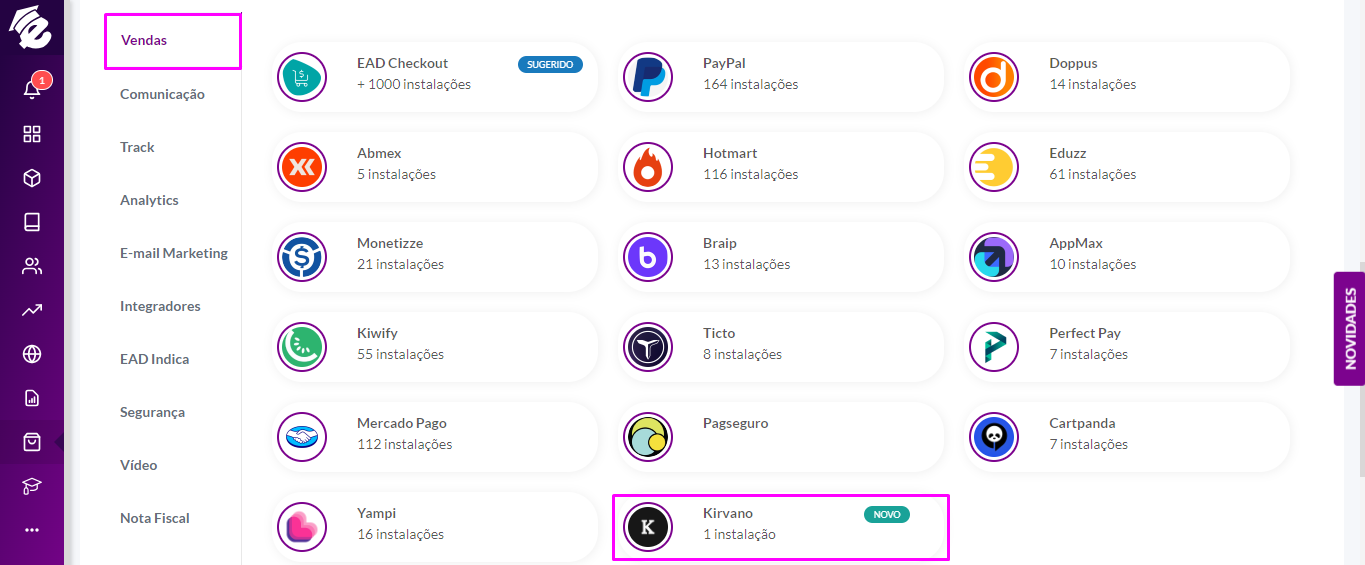Open the shopping bag icon in sidebar
The image size is (1365, 565).
tap(32, 442)
